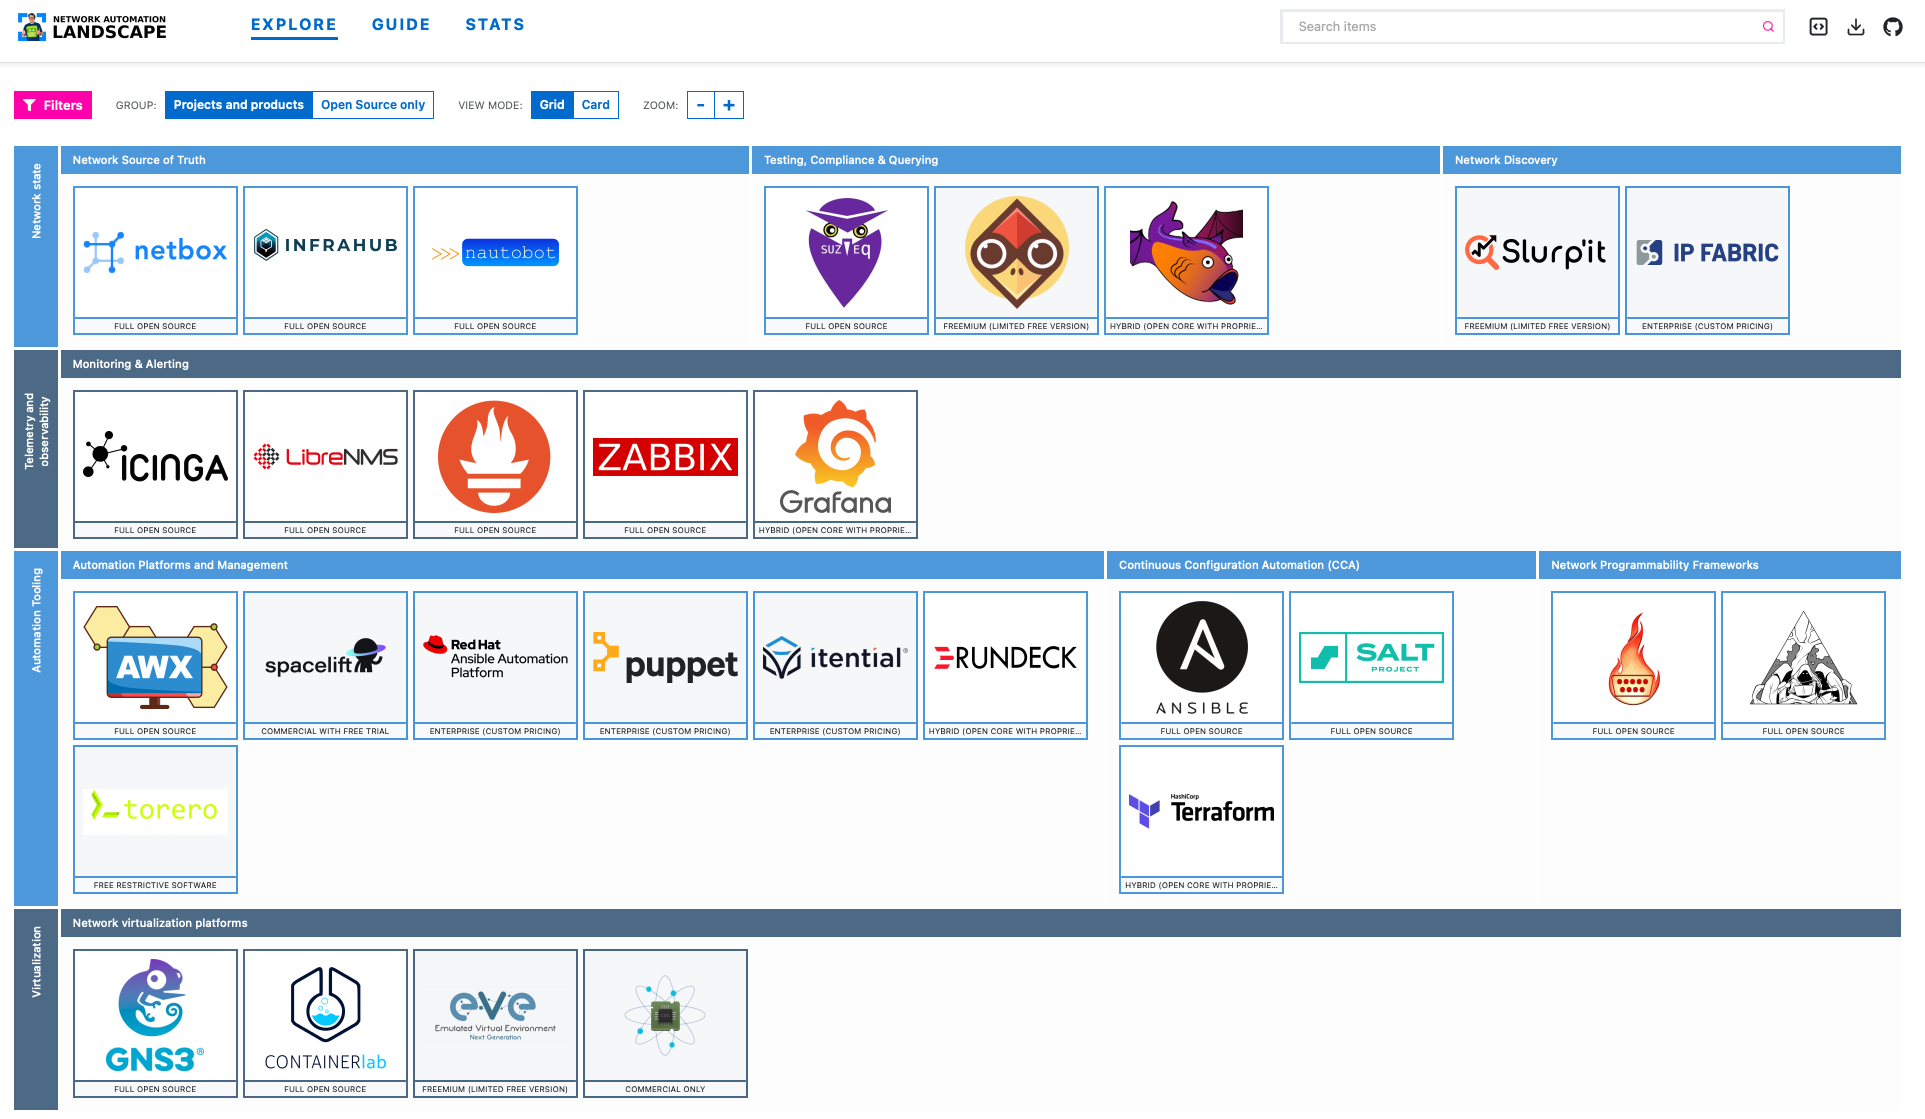Toggle the Open Source only filter
The image size is (1925, 1119).
(374, 105)
